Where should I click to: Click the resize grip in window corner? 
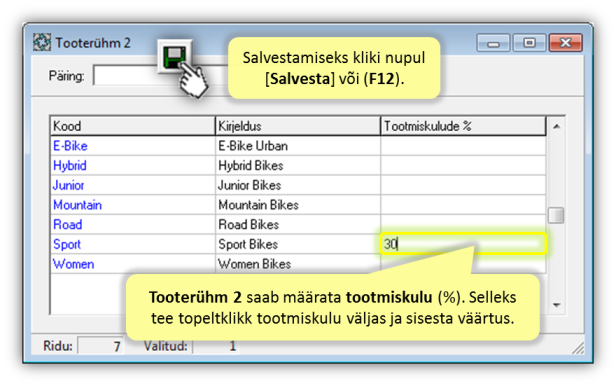pyautogui.click(x=578, y=348)
